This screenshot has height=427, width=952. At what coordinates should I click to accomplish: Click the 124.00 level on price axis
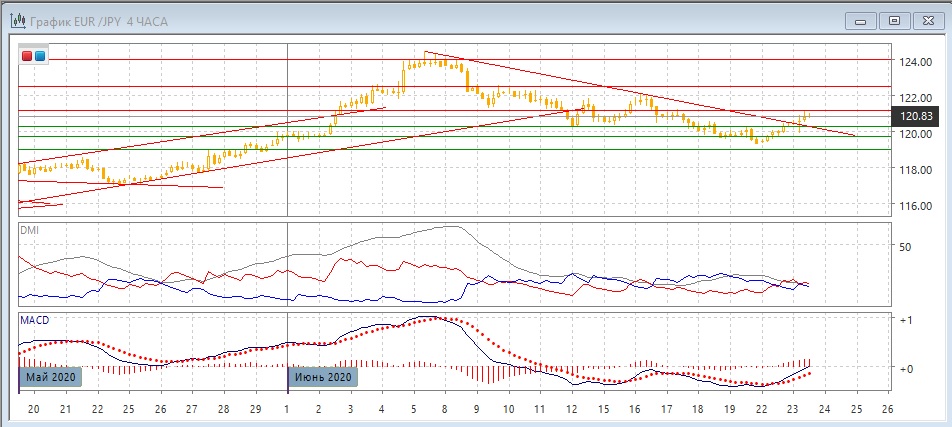pyautogui.click(x=916, y=62)
